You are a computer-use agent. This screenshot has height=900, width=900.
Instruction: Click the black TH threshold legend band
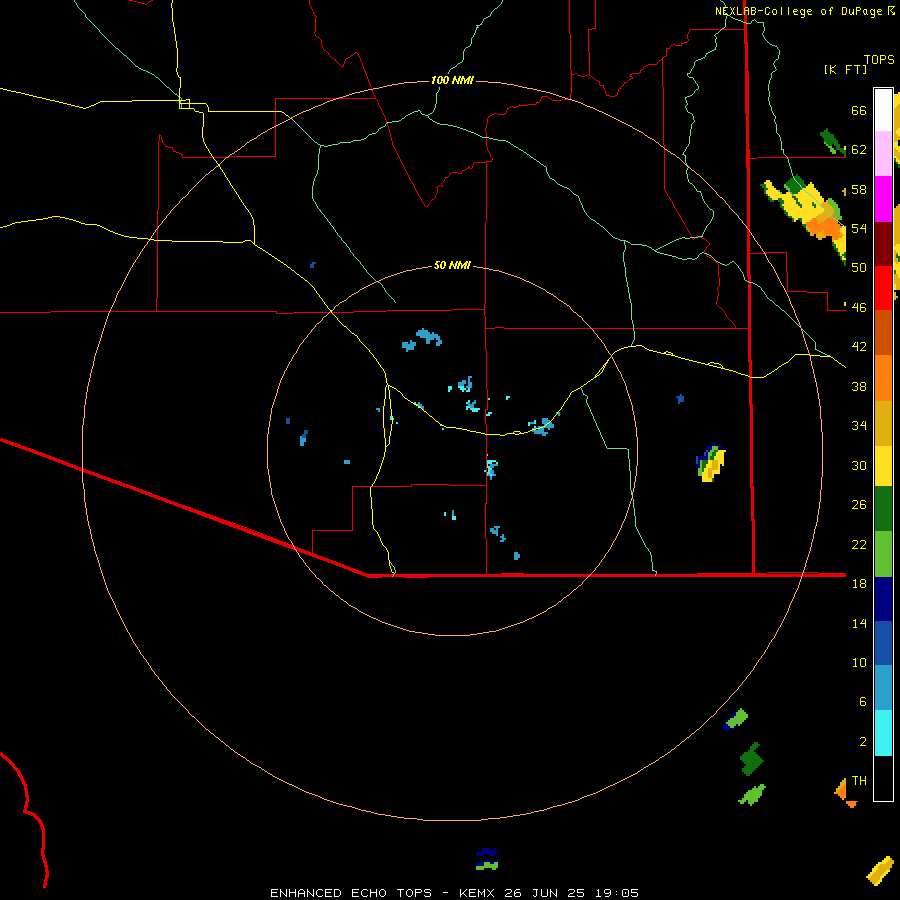[883, 778]
